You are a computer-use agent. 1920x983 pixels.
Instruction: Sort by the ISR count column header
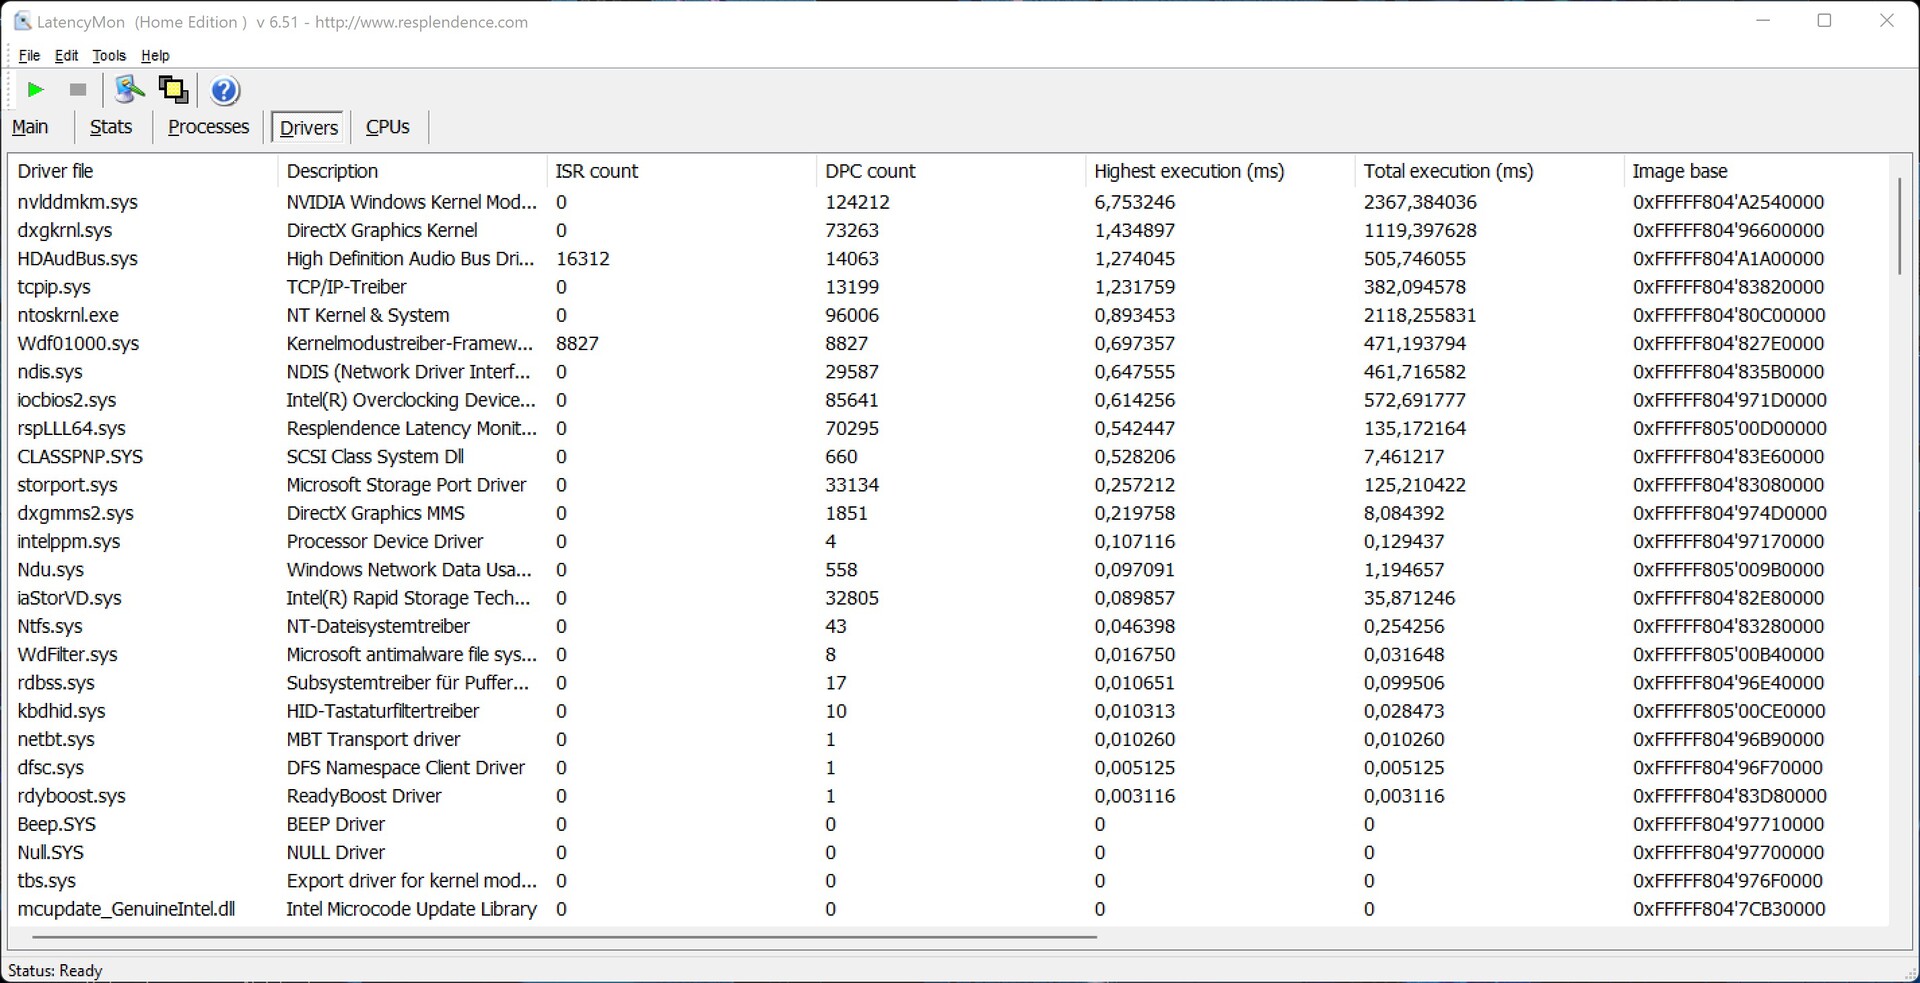681,171
